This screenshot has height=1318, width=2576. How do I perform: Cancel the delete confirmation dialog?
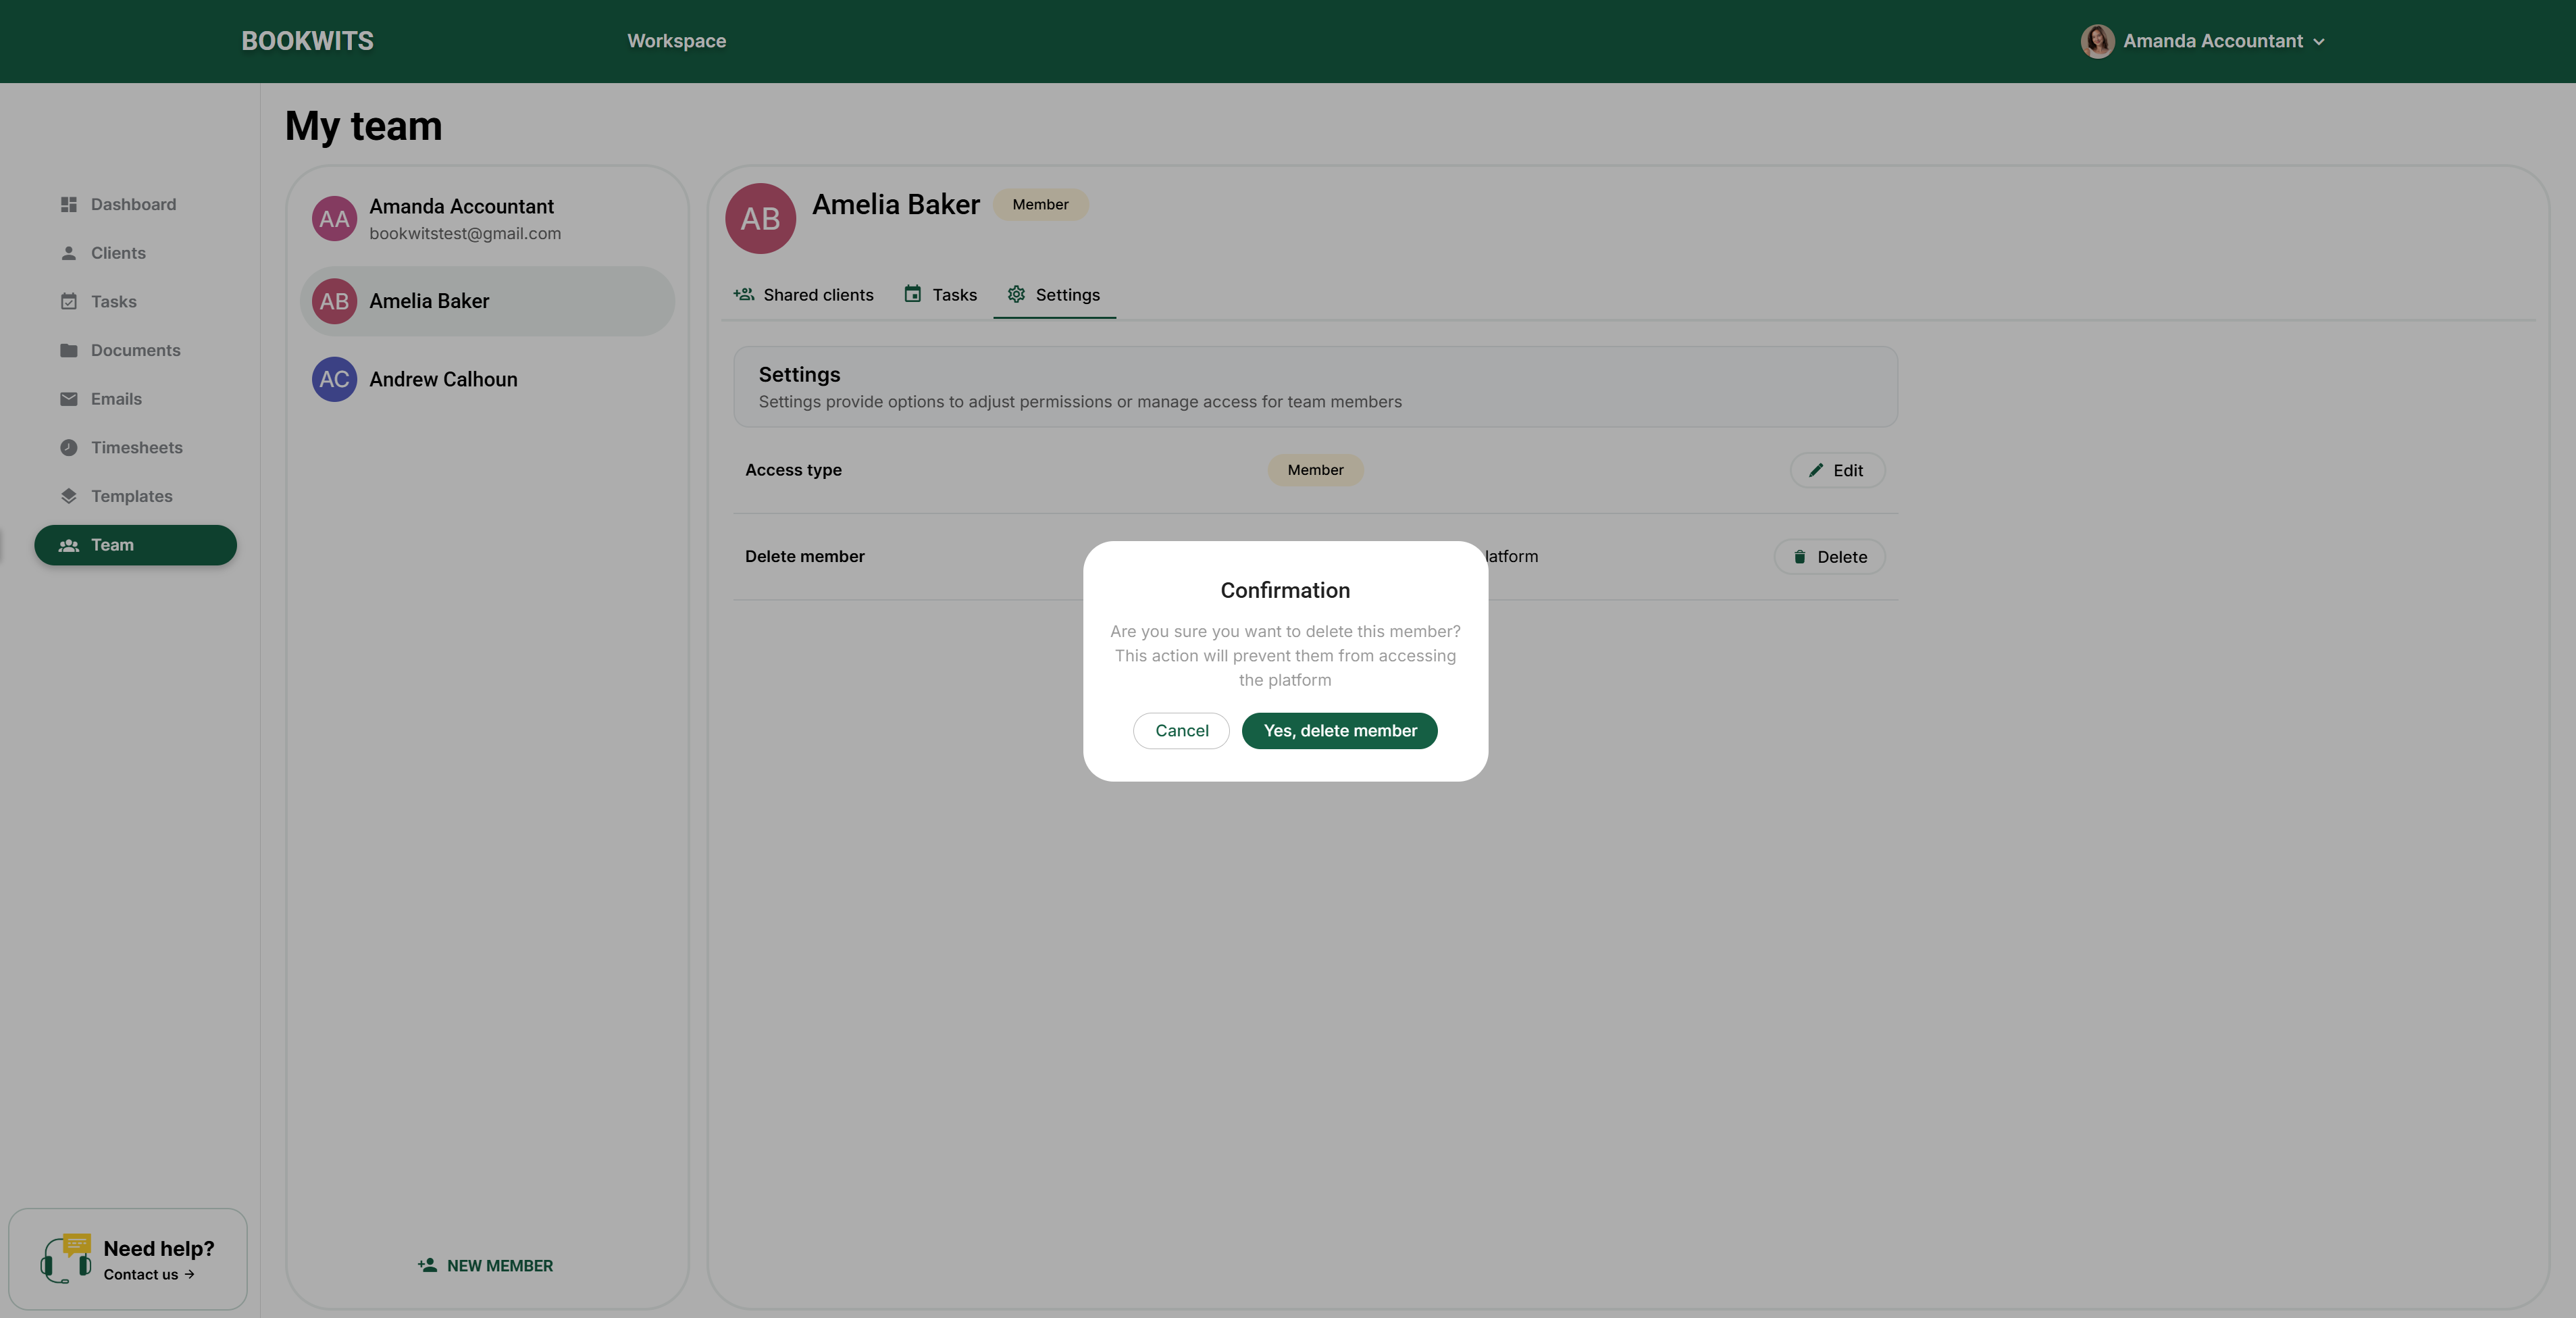tap(1181, 731)
